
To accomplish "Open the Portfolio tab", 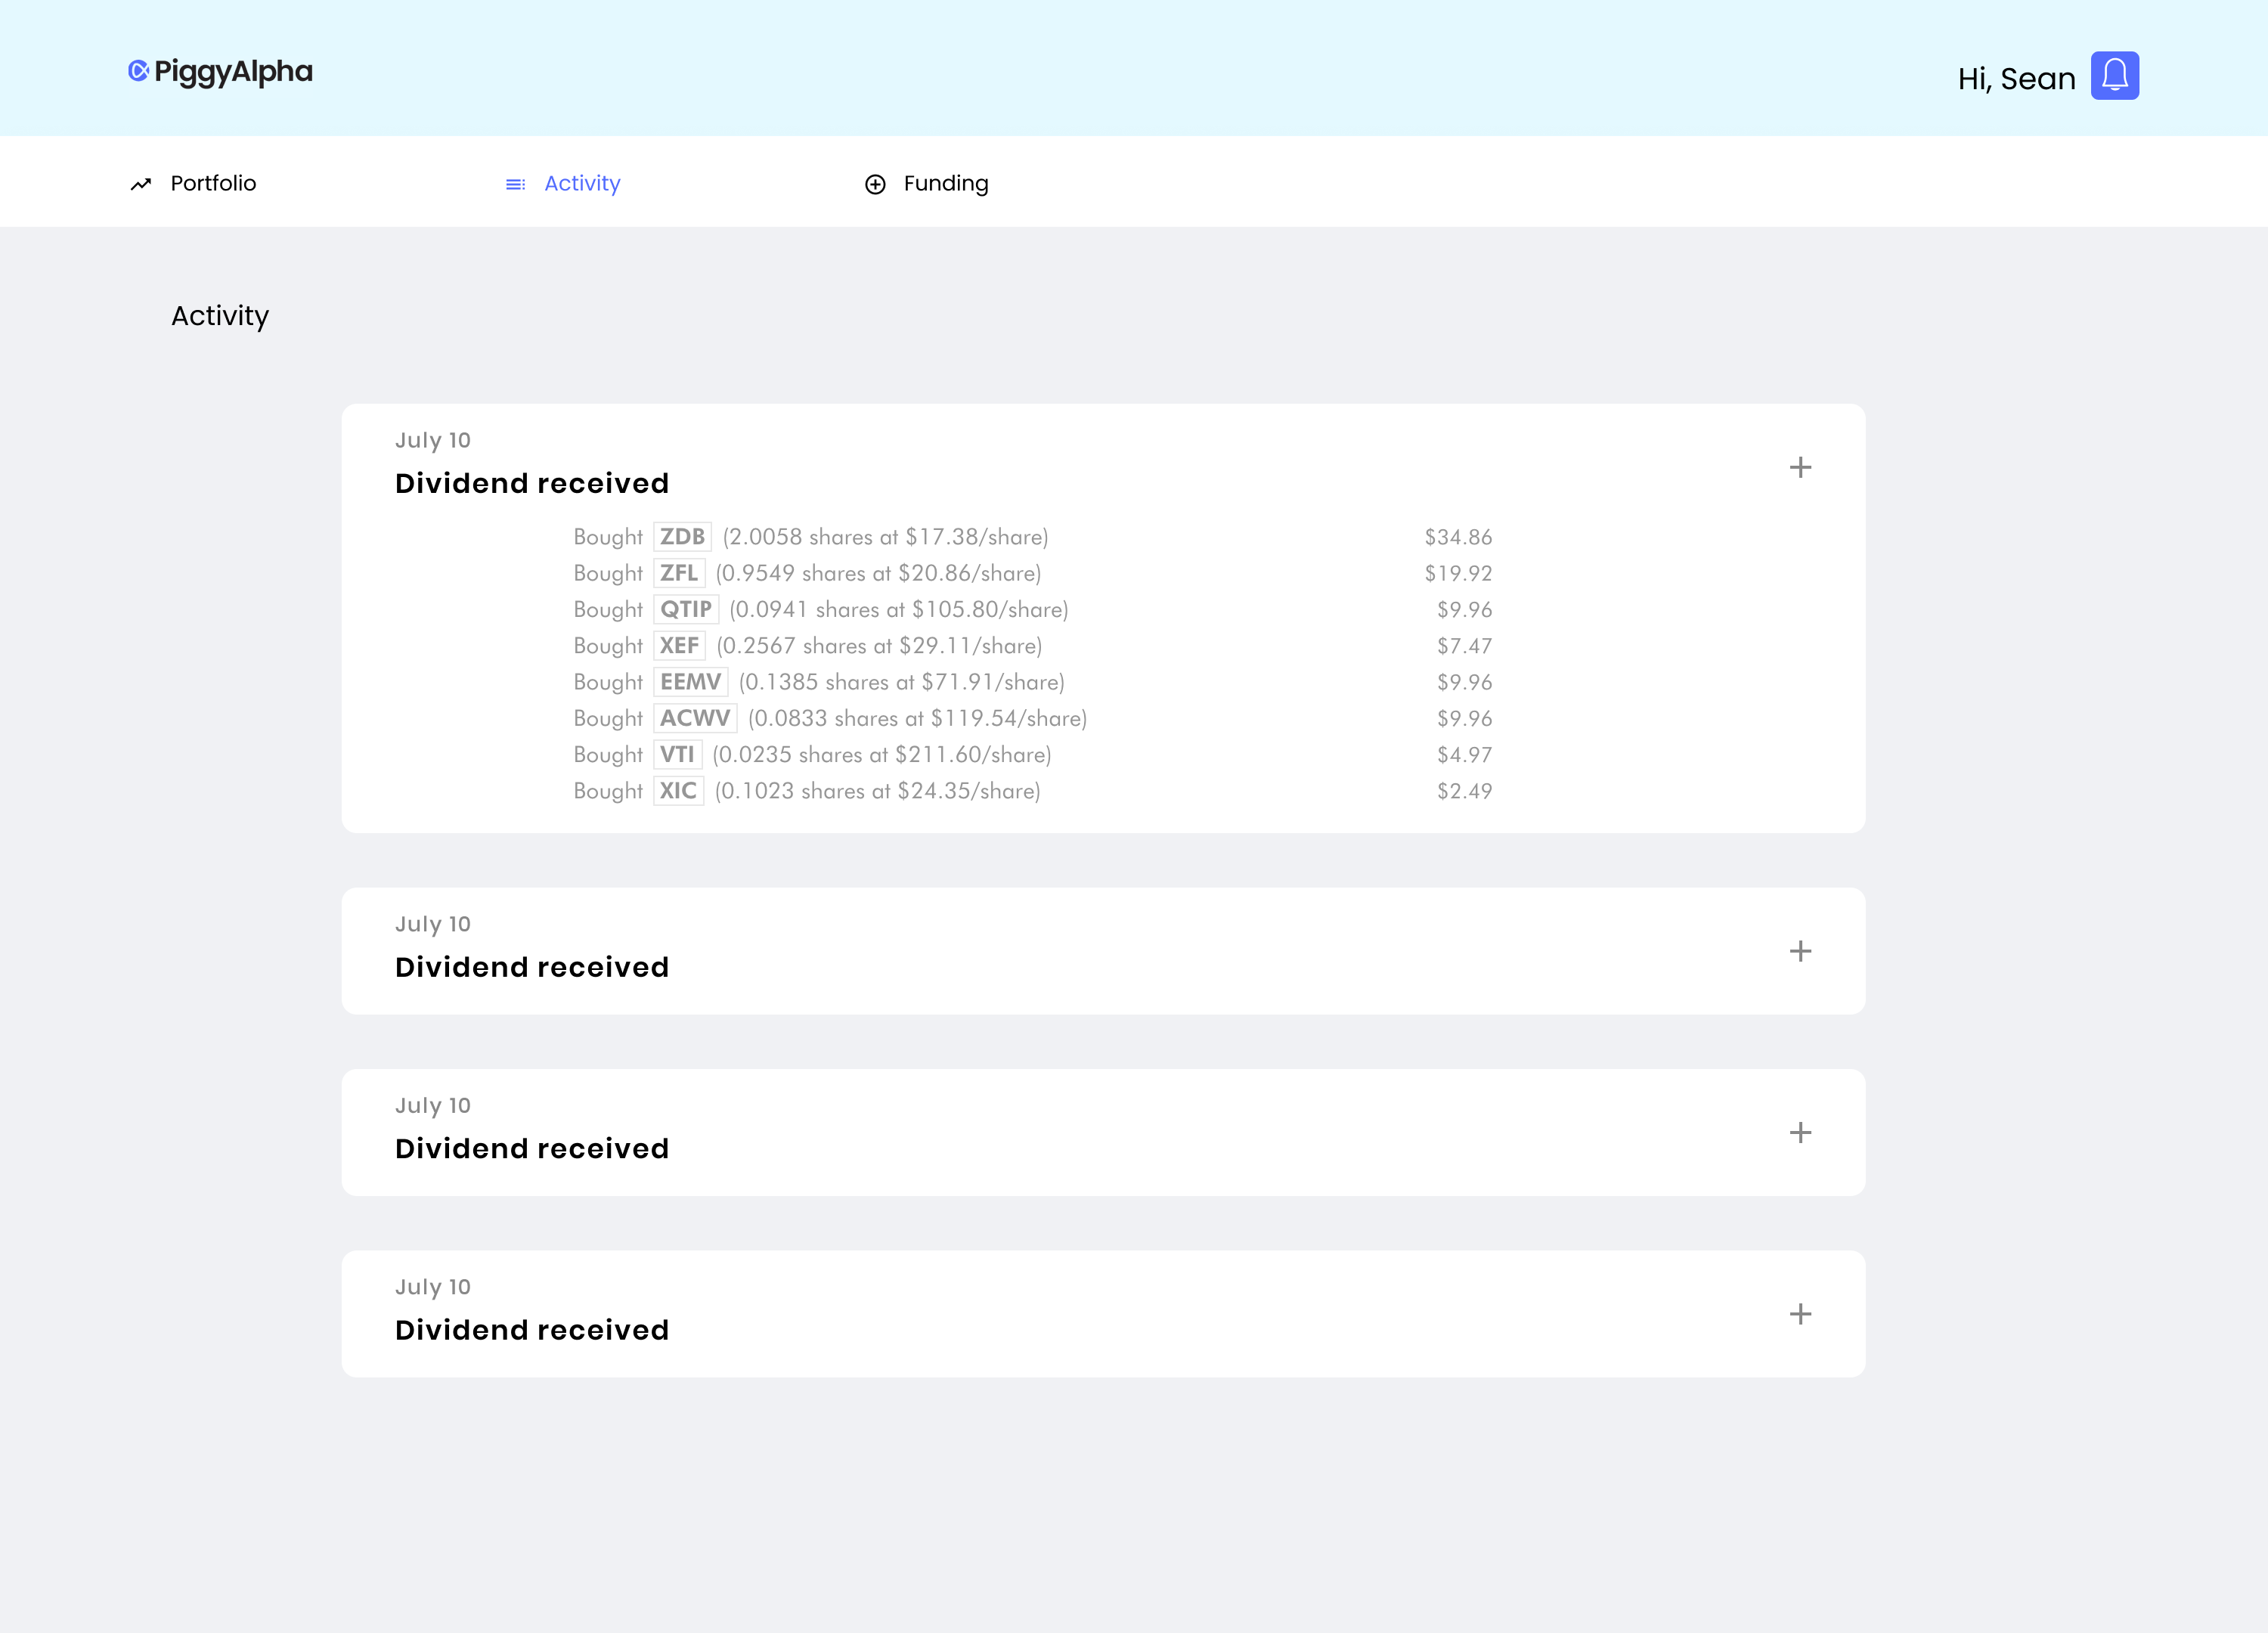I will pos(213,183).
